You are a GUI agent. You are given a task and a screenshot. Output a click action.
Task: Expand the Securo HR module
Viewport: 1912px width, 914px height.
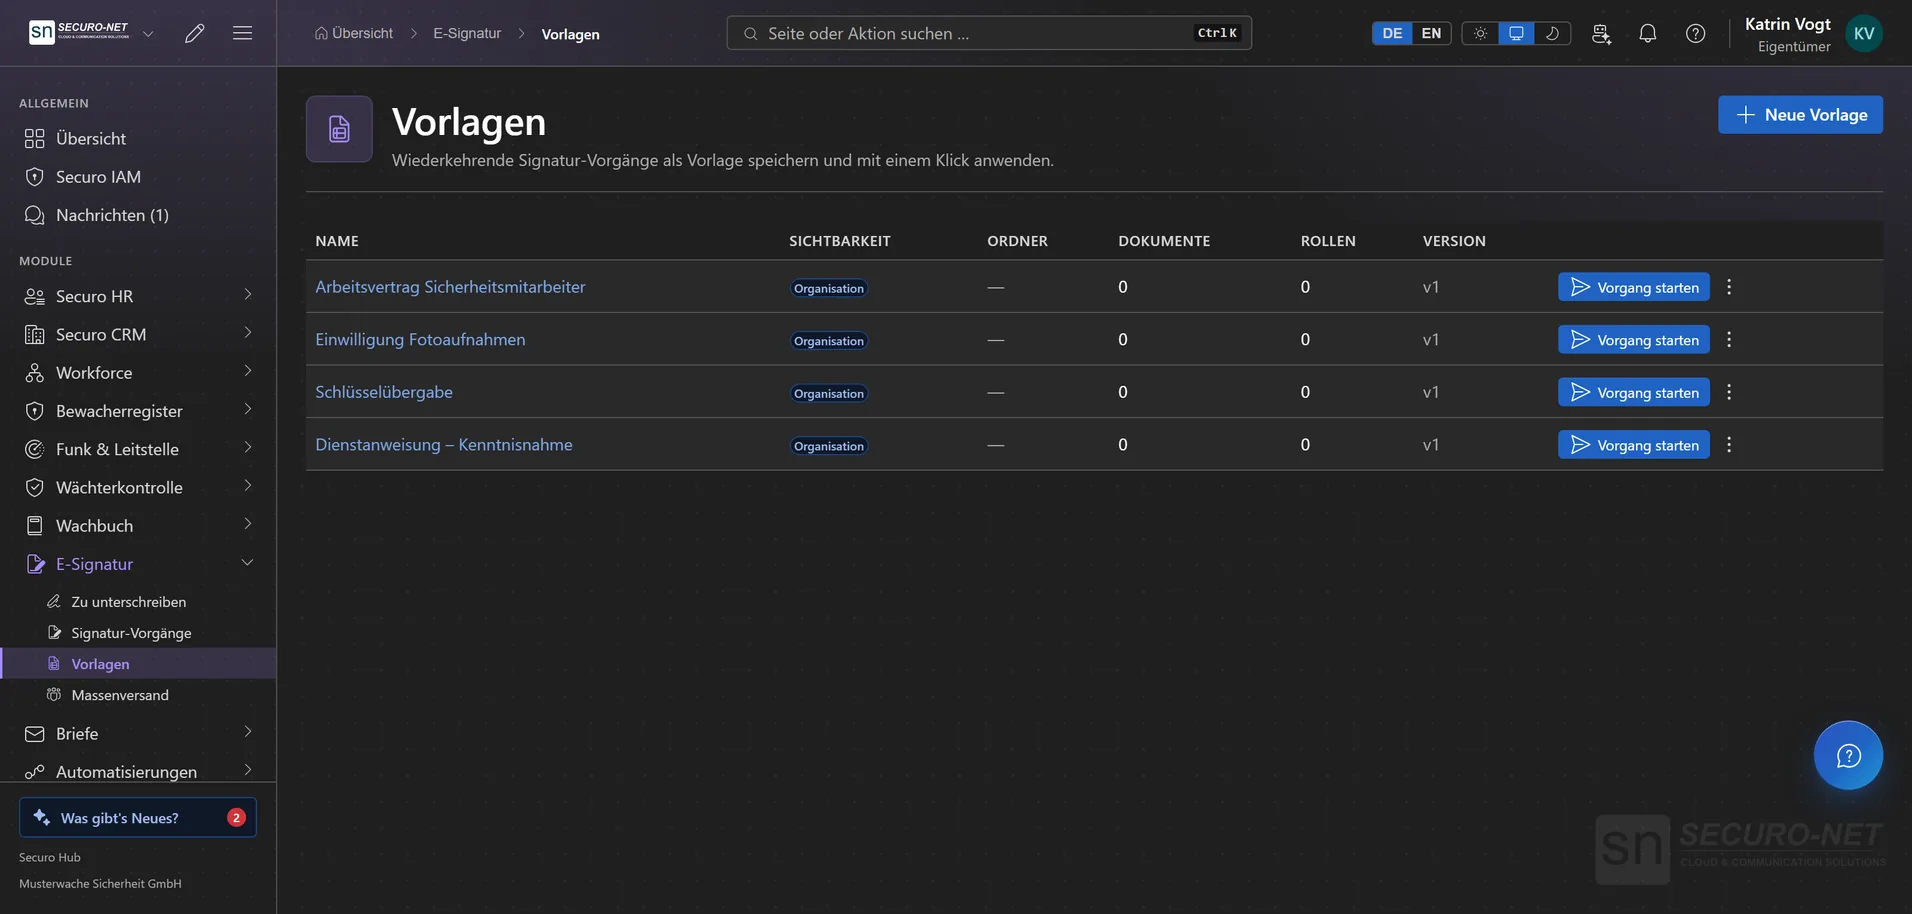coord(138,296)
